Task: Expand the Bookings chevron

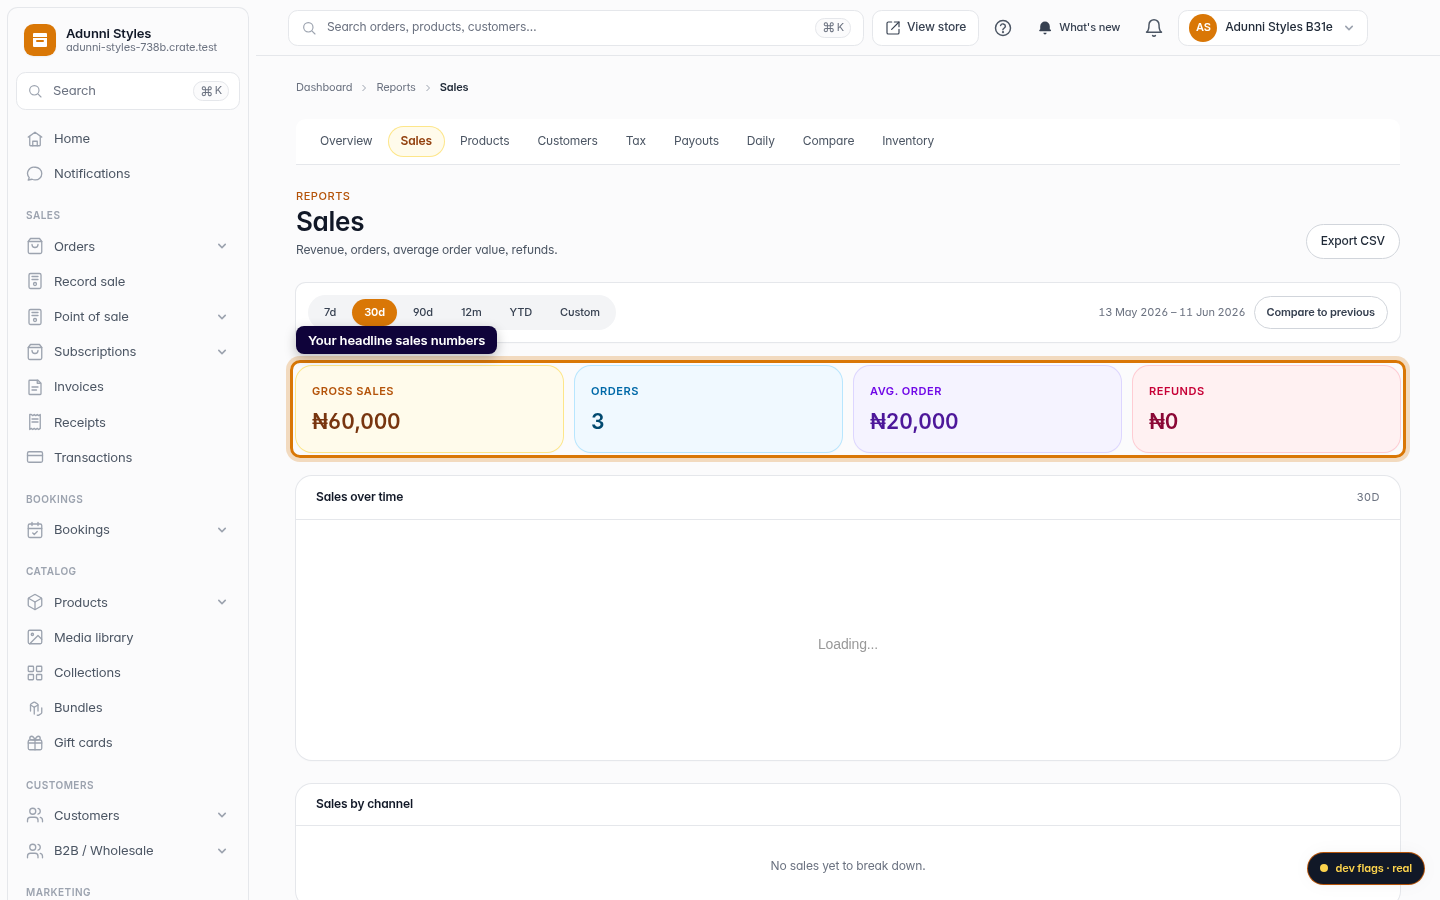Action: 222,530
